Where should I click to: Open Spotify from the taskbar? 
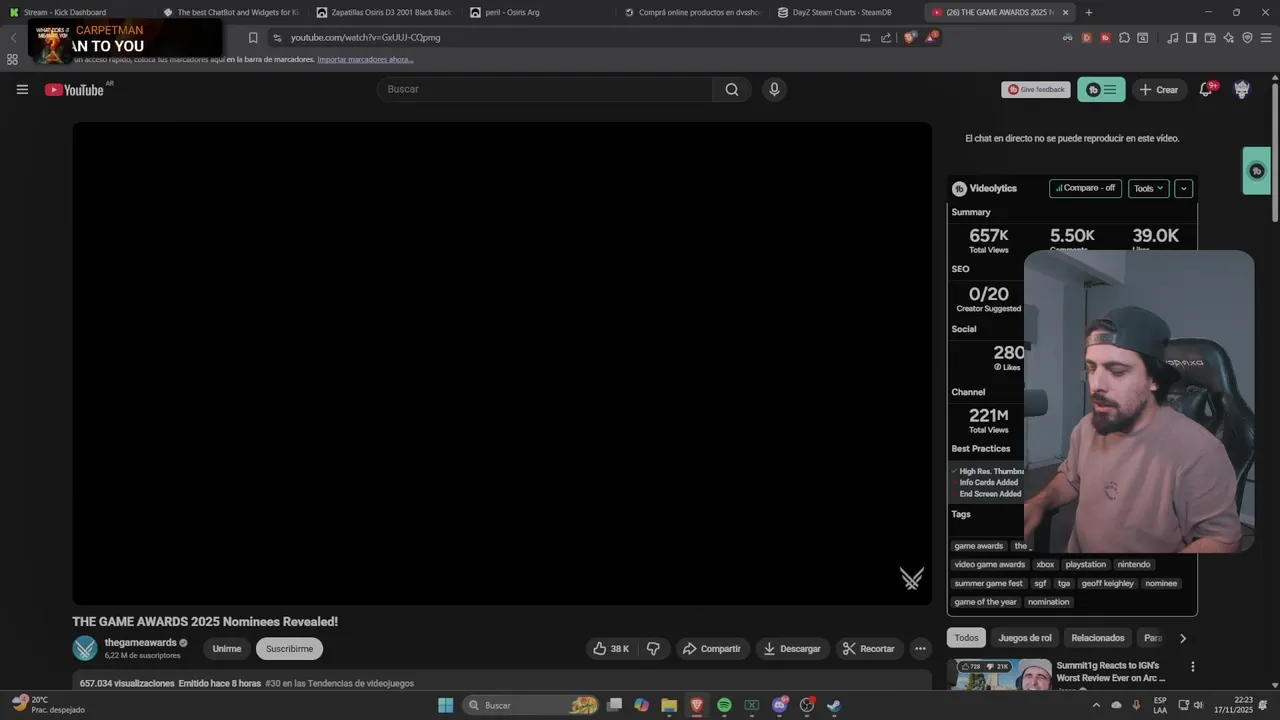(724, 705)
